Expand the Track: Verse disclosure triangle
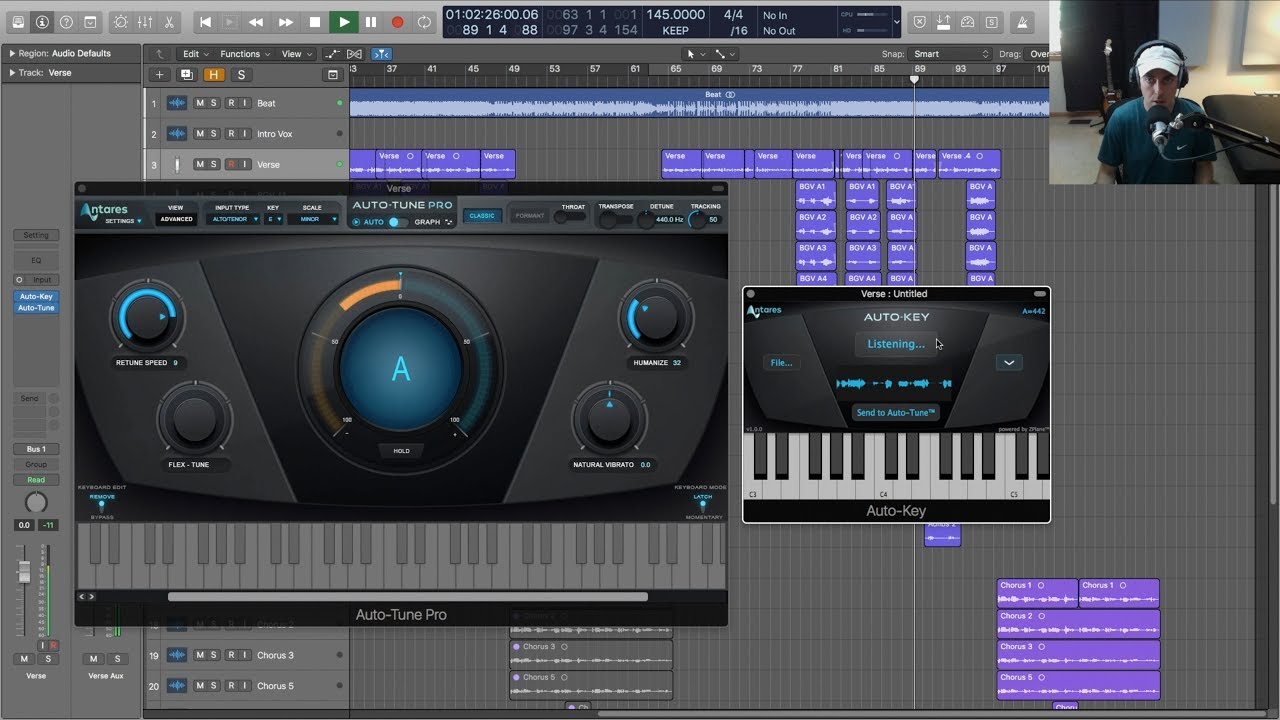This screenshot has width=1280, height=720. coord(12,72)
